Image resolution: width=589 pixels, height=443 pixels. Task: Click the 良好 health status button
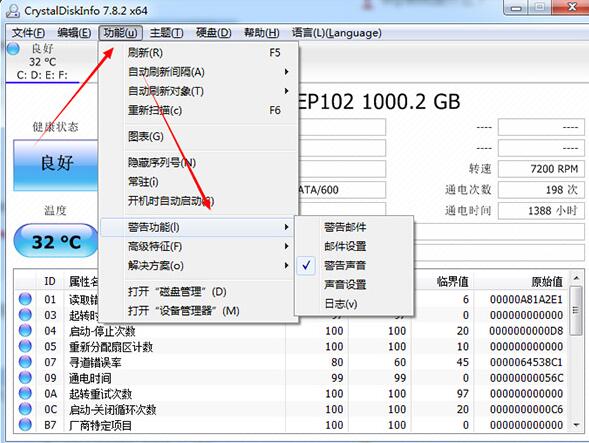(x=56, y=165)
